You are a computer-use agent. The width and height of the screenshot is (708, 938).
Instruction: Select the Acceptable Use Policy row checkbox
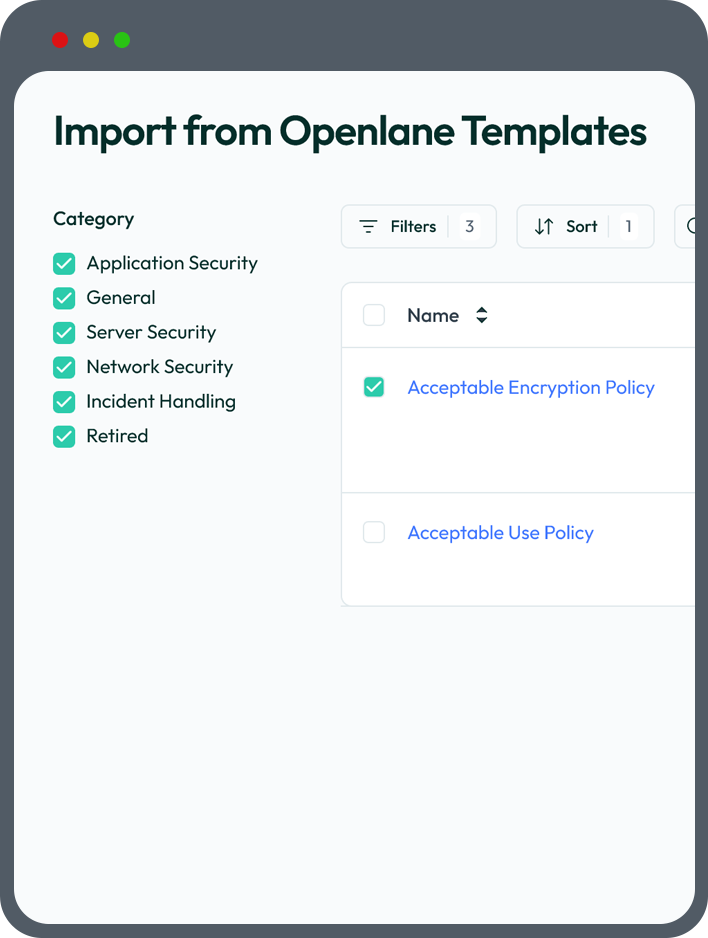pyautogui.click(x=374, y=532)
